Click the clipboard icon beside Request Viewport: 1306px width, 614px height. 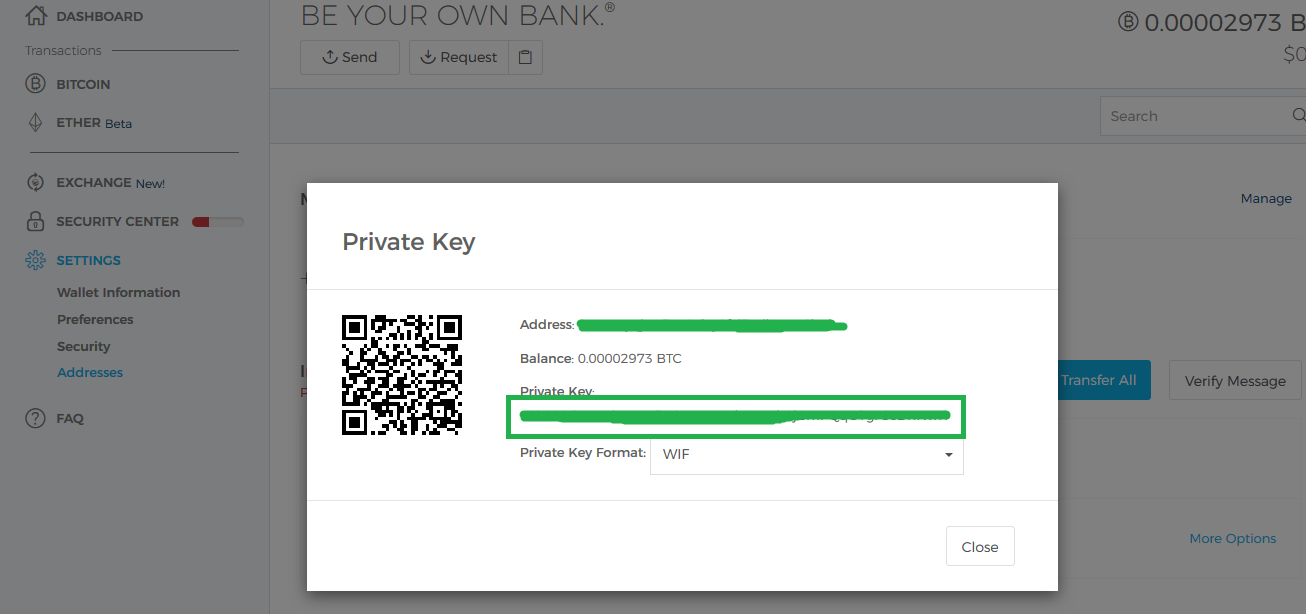tap(525, 57)
